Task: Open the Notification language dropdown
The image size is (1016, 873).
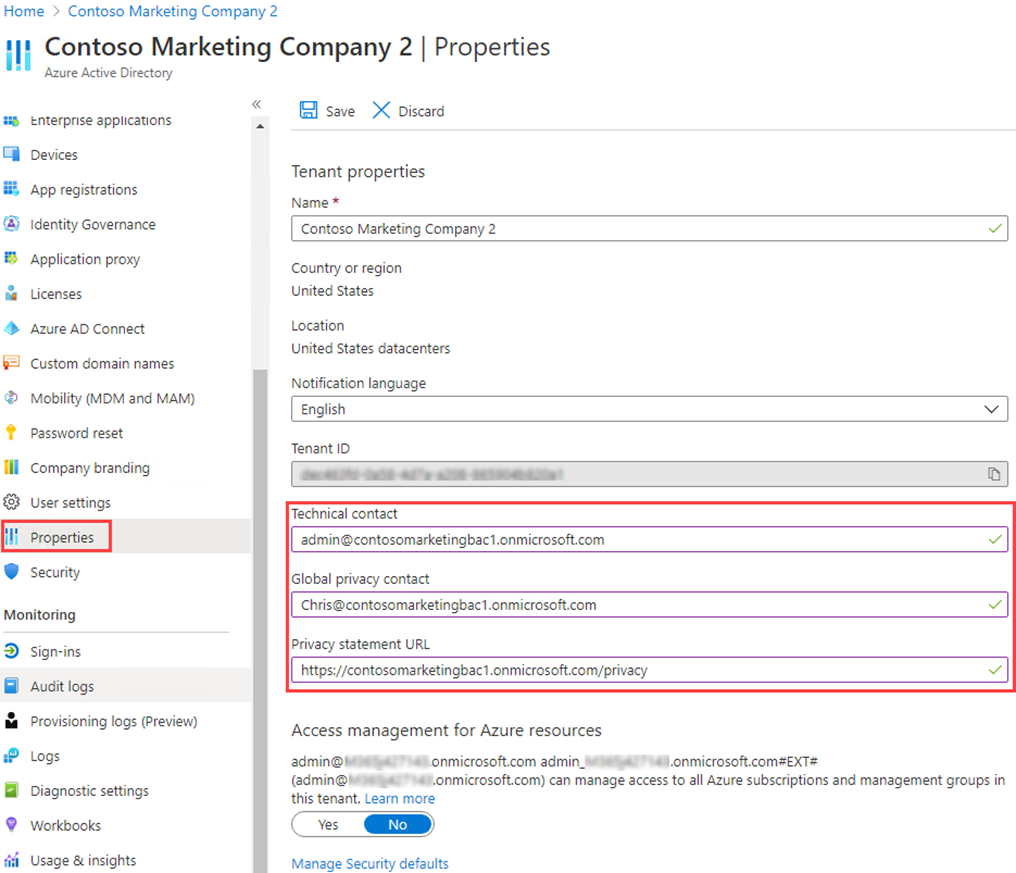Action: pos(649,409)
